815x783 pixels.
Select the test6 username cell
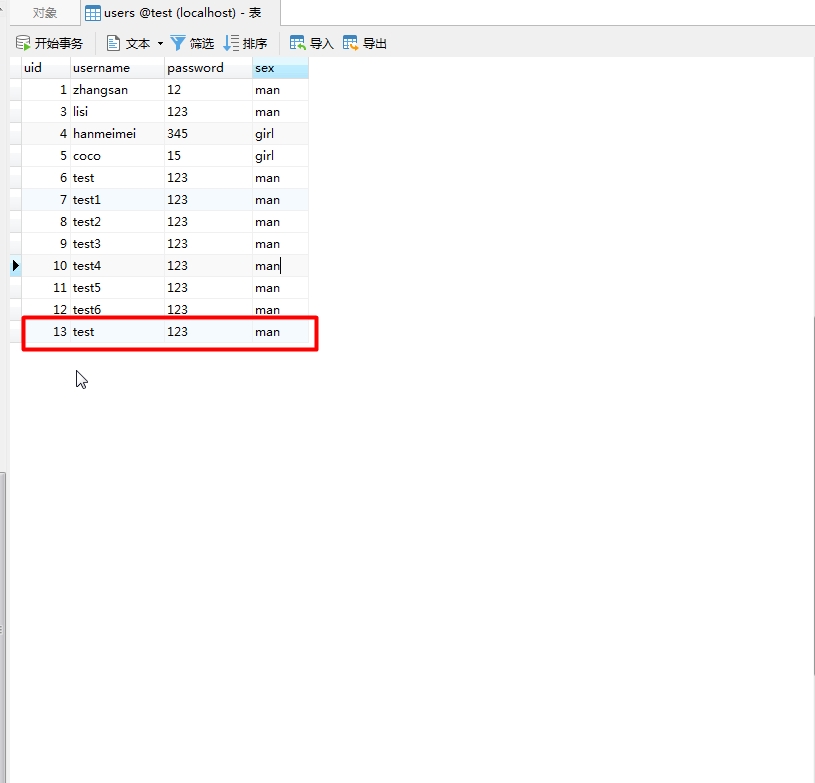click(117, 308)
